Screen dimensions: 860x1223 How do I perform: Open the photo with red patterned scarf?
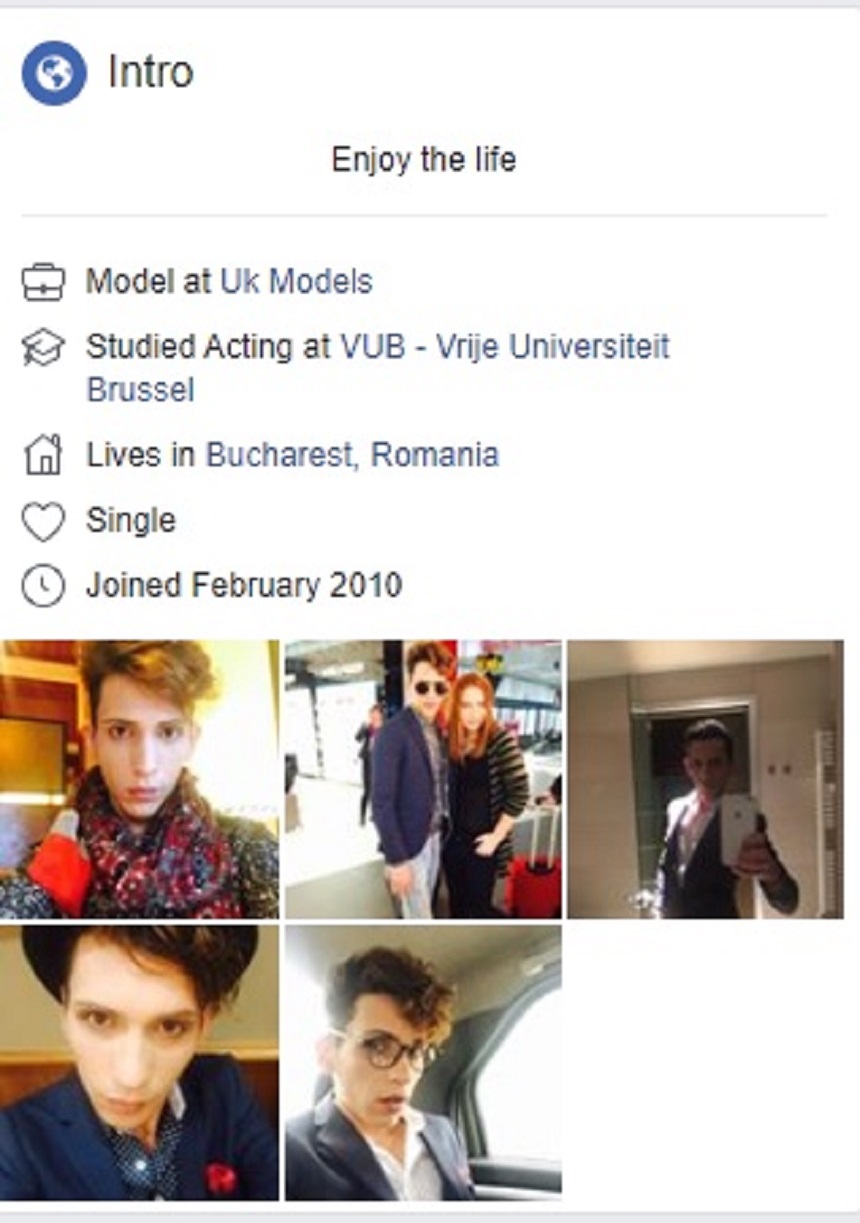click(139, 779)
